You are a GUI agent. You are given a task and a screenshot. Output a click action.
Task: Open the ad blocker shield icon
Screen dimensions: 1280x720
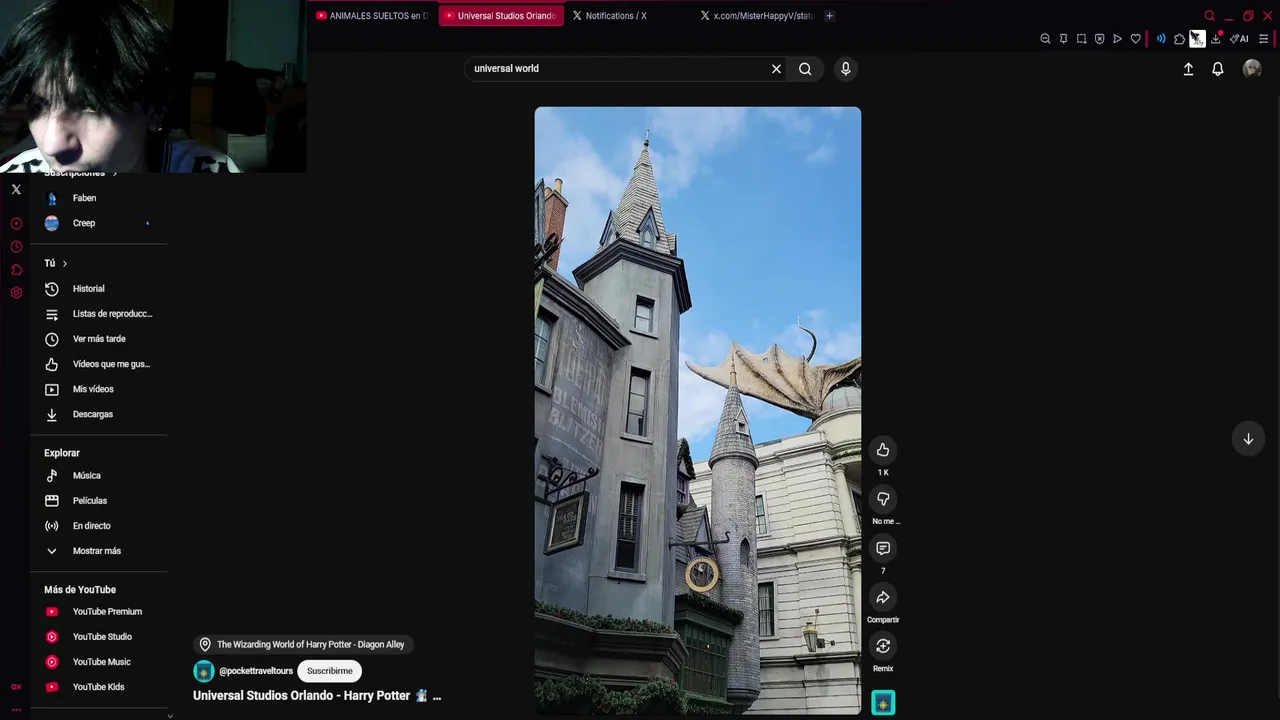click(x=1099, y=39)
